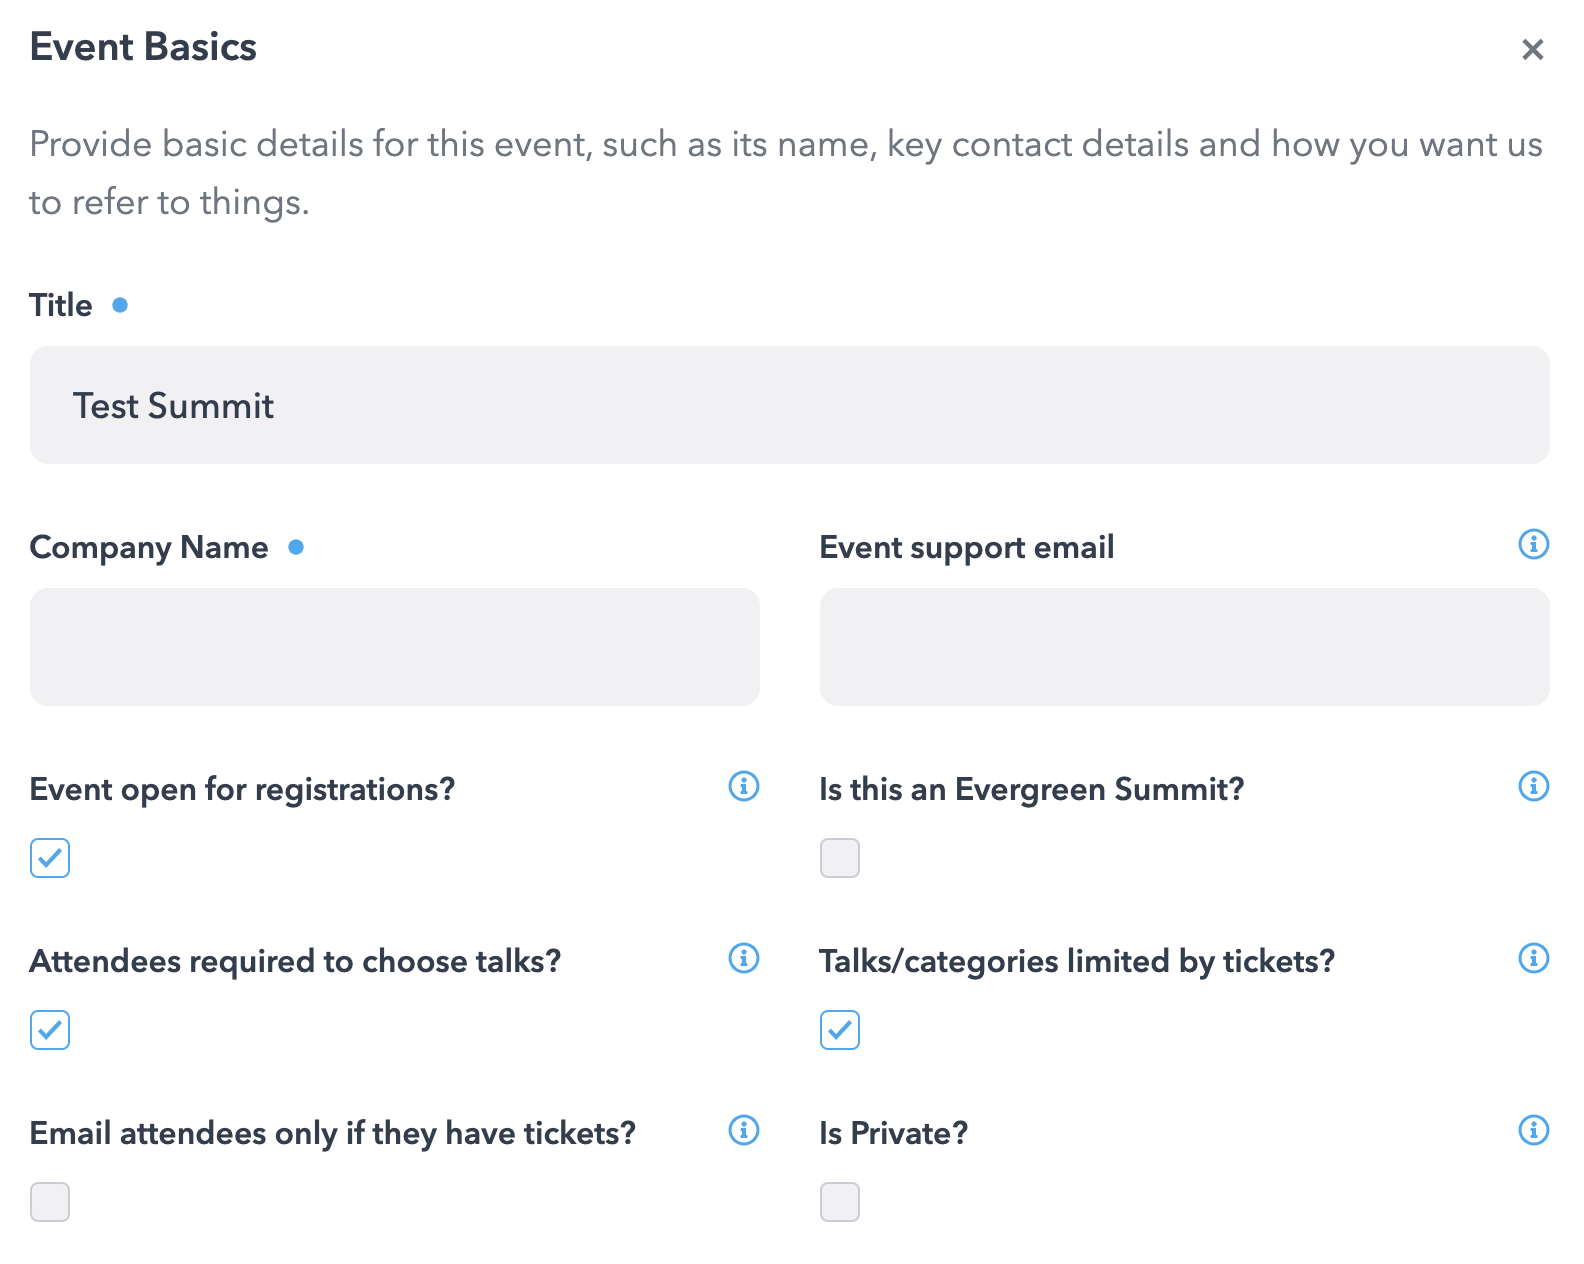Check the Is Private checkbox
Viewport: 1584px width, 1264px height.
pos(840,1202)
